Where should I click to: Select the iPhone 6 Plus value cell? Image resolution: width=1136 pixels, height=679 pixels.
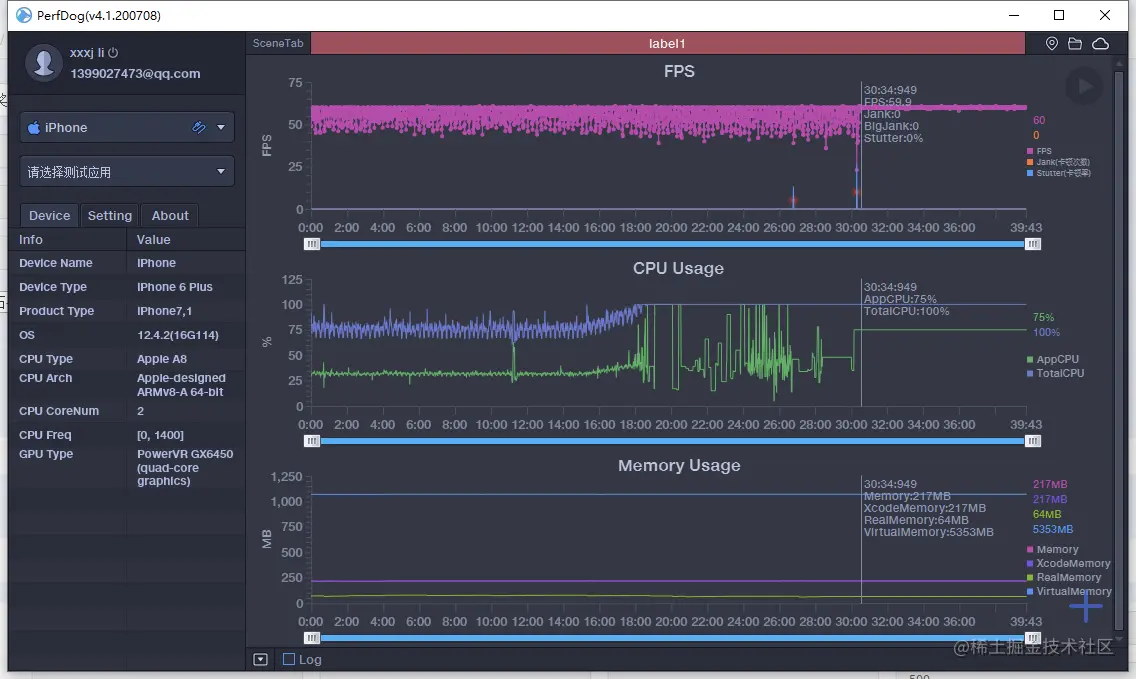click(175, 287)
